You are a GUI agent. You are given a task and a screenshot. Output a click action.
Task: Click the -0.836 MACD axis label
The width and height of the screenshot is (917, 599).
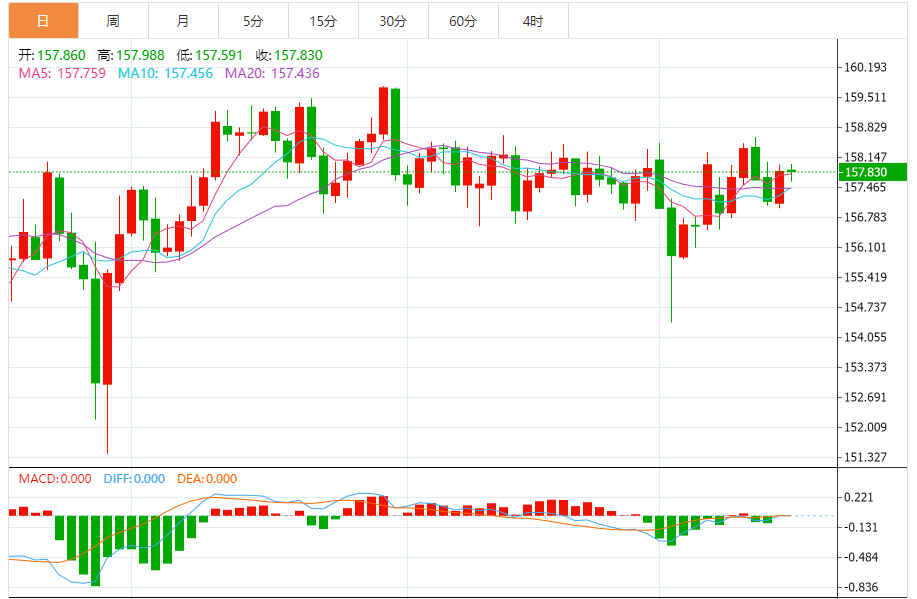click(x=859, y=587)
